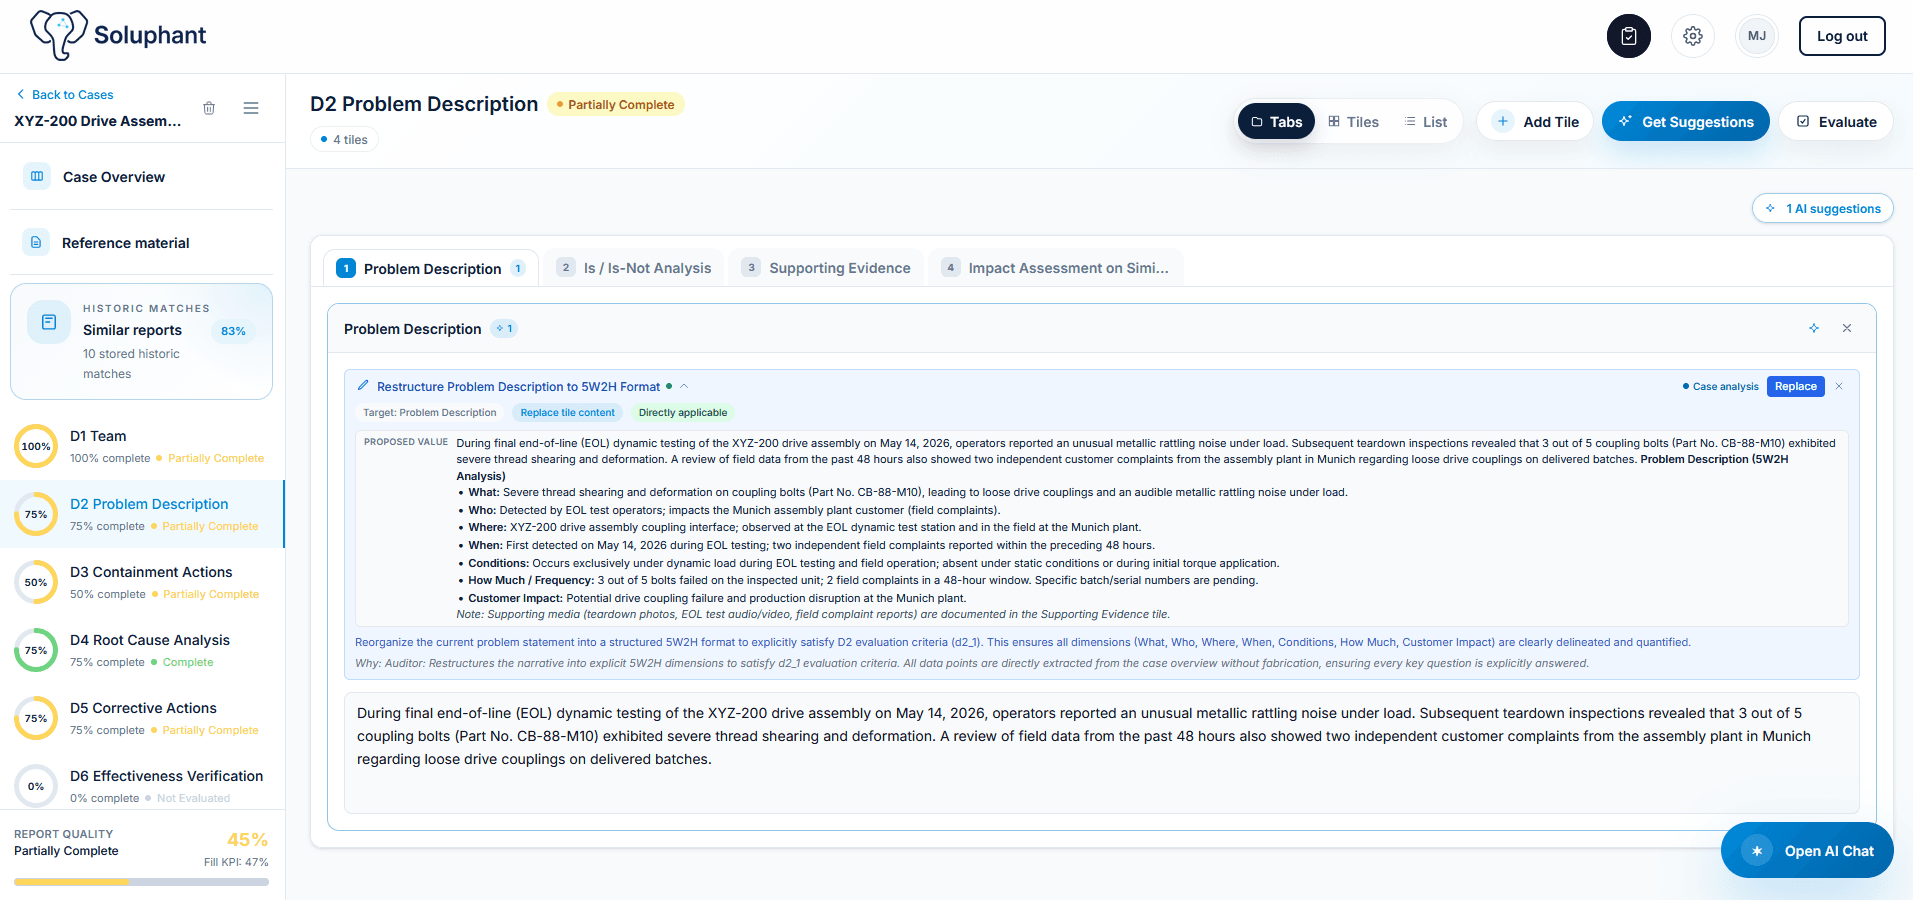Click into the problem description text area
This screenshot has height=900, width=1913.
coord(1101,753)
